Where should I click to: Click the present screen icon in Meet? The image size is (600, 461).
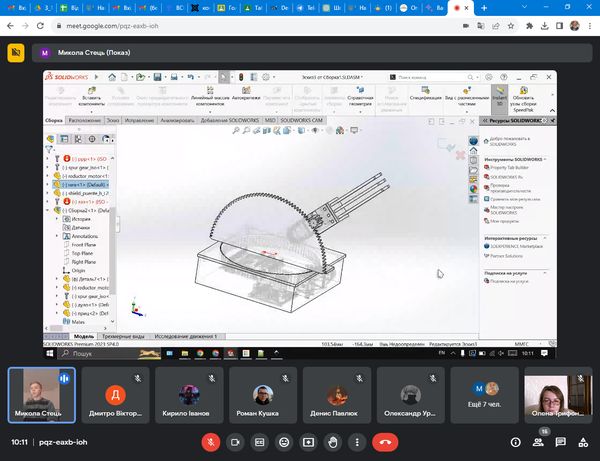(309, 441)
